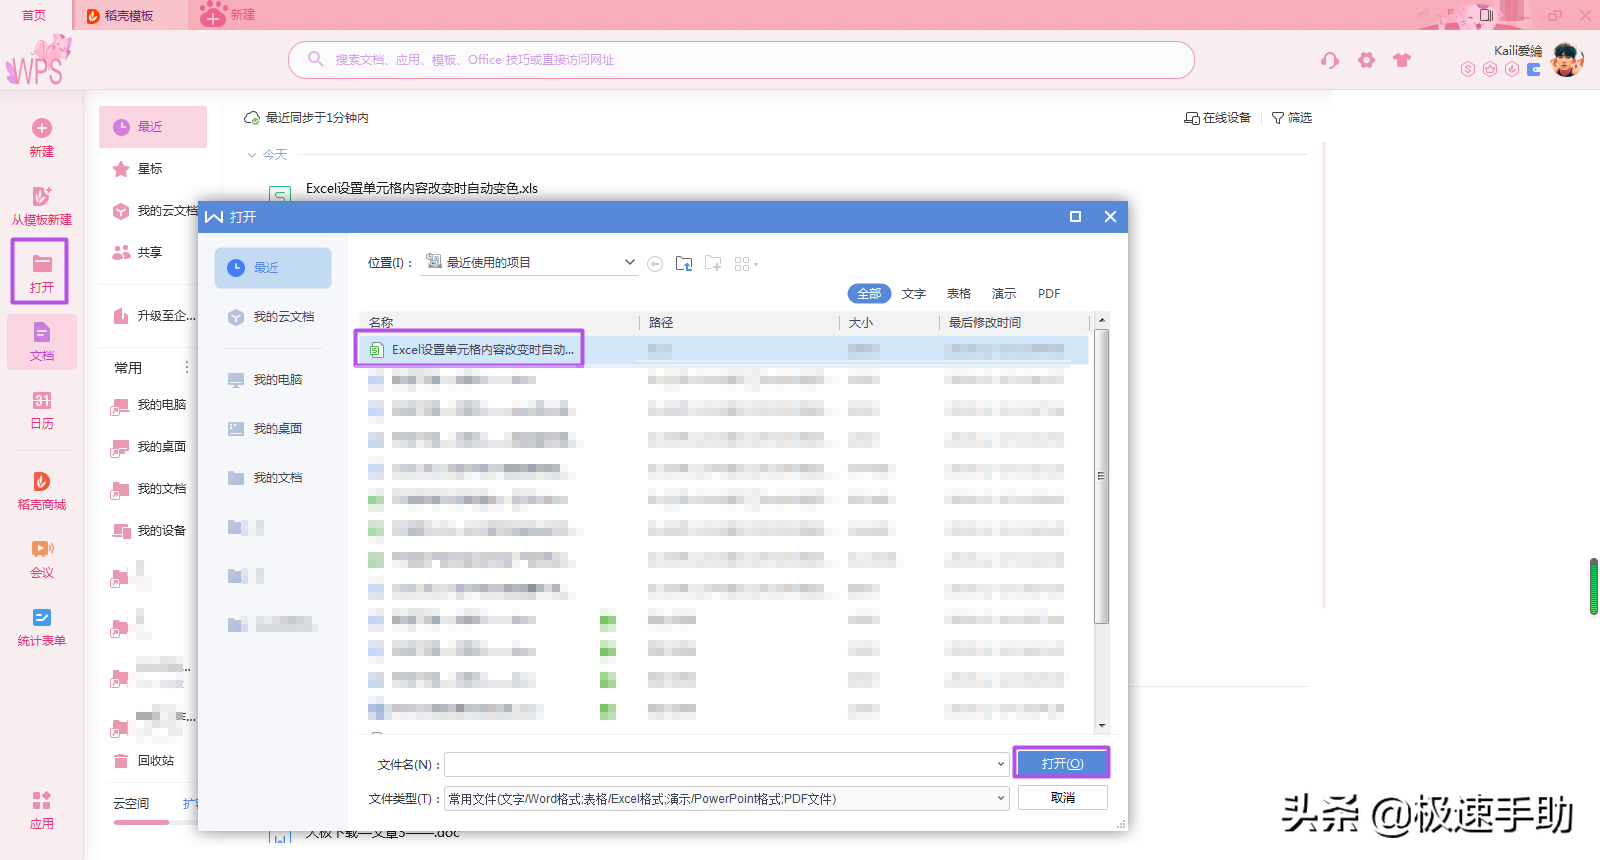Select the 全部 file filter
Screen dimensions: 1600x860
point(869,294)
